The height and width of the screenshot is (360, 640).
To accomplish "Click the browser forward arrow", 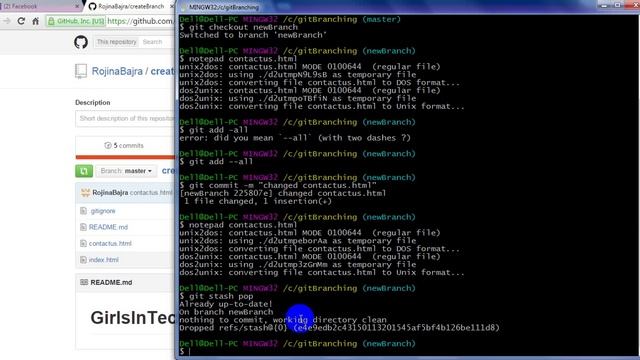I will click(x=7, y=21).
